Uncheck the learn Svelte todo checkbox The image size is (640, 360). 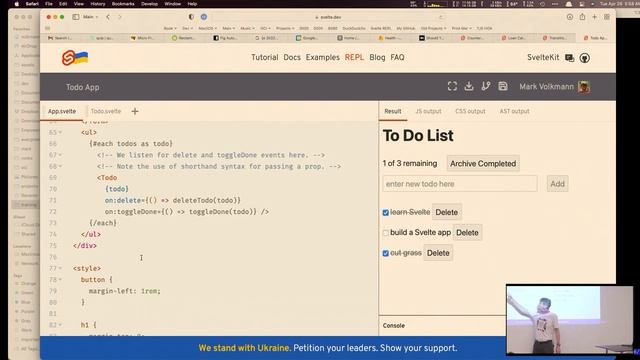385,213
